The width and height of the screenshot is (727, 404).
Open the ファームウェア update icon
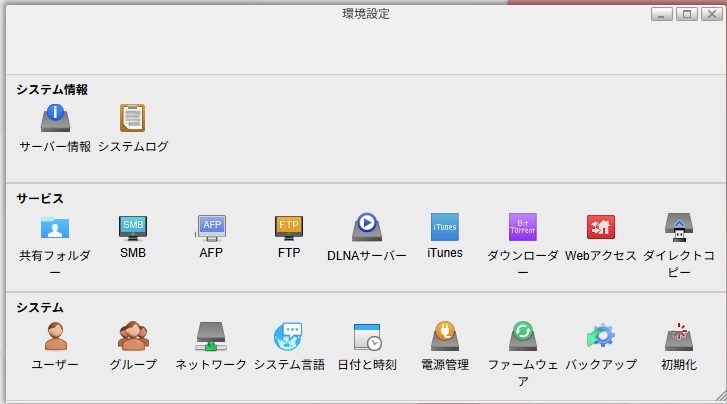tap(523, 336)
